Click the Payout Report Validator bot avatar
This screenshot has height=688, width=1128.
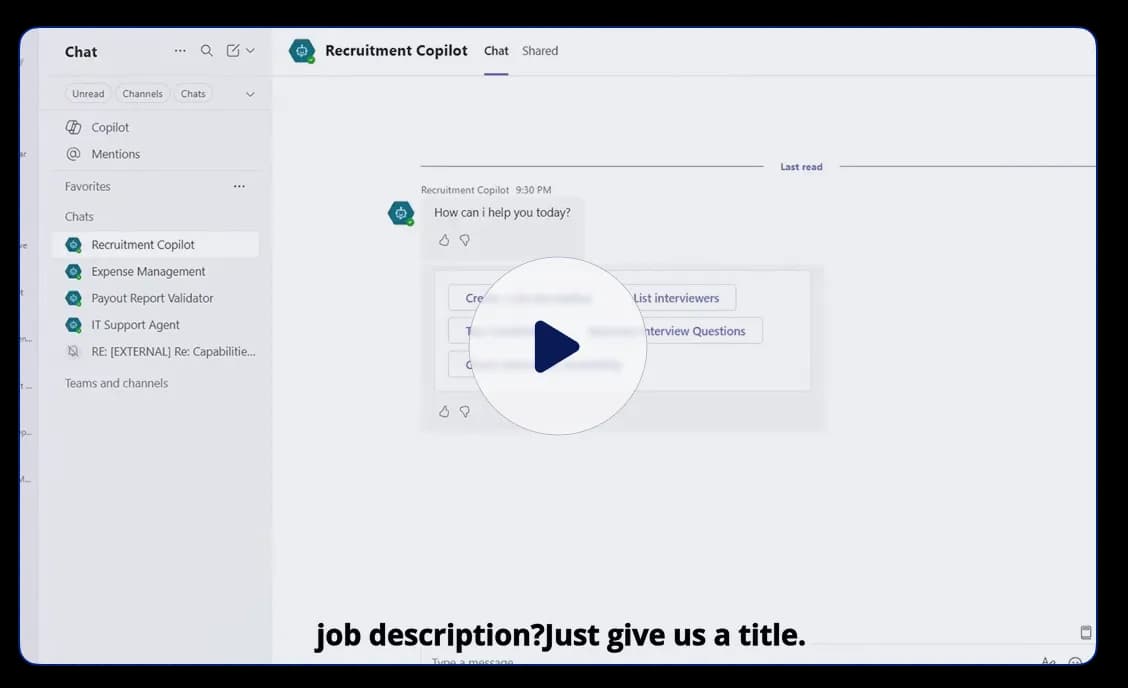coord(73,298)
